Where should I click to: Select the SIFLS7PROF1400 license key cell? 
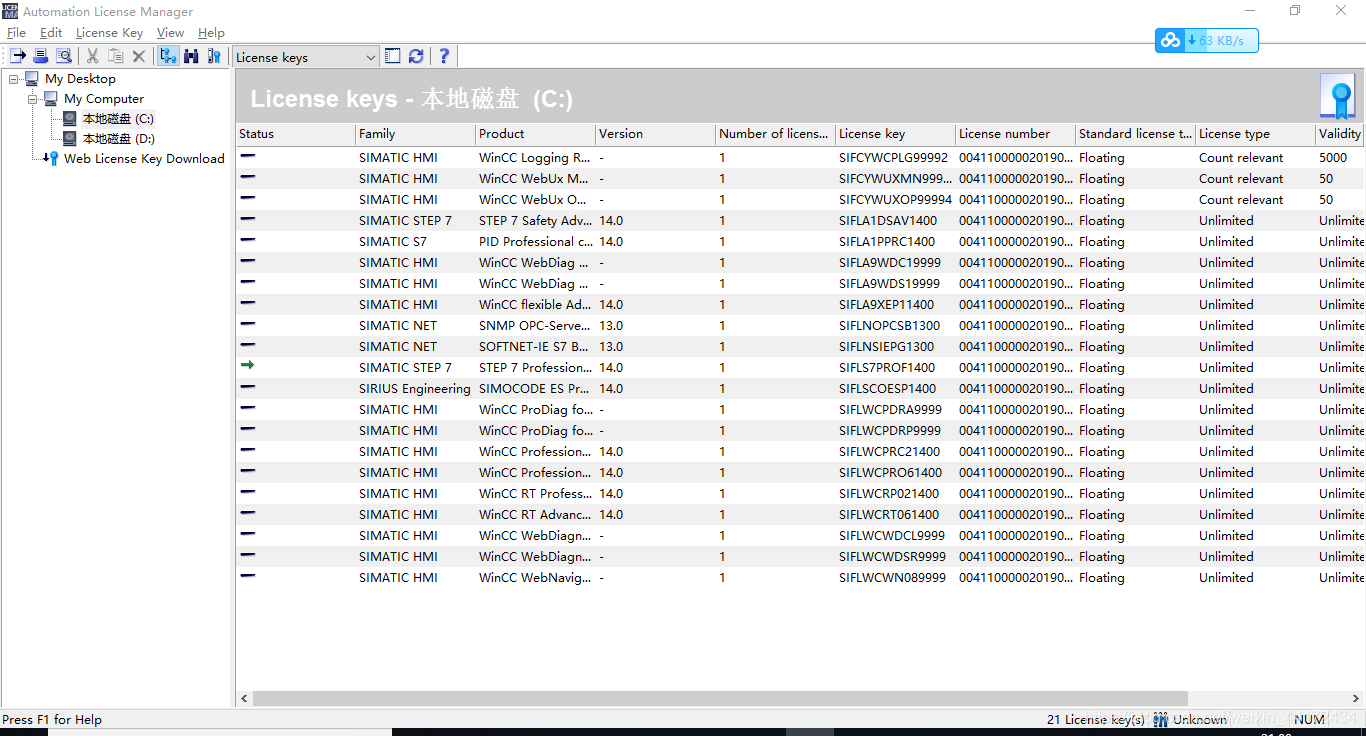(887, 368)
